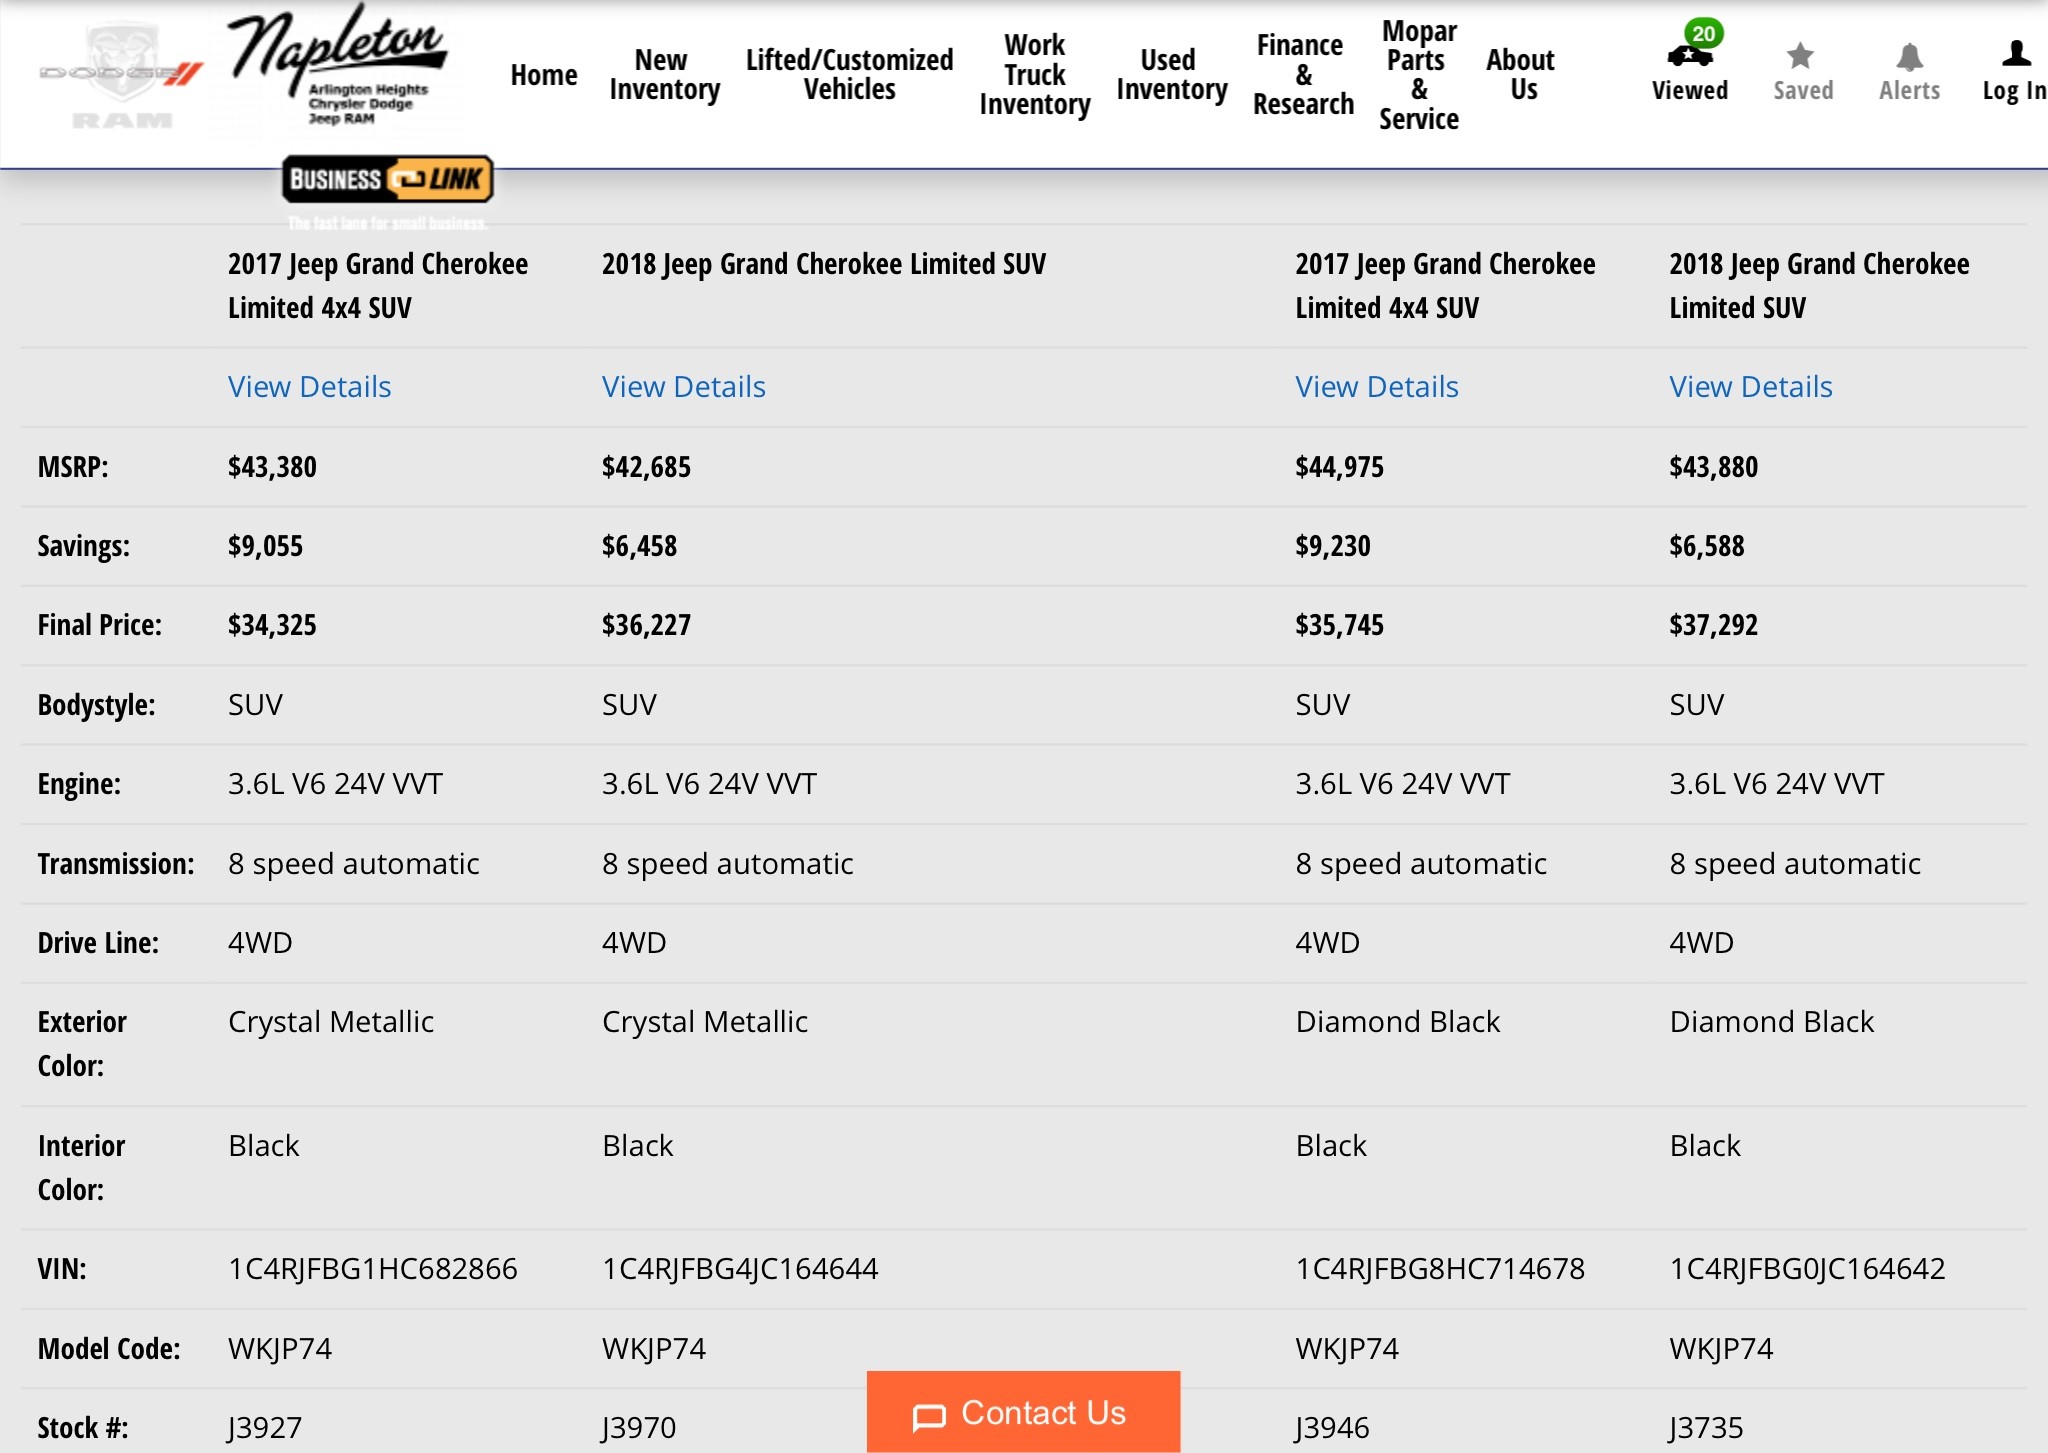The image size is (2048, 1453).
Task: Click stock number J3735
Action: click(x=1706, y=1428)
